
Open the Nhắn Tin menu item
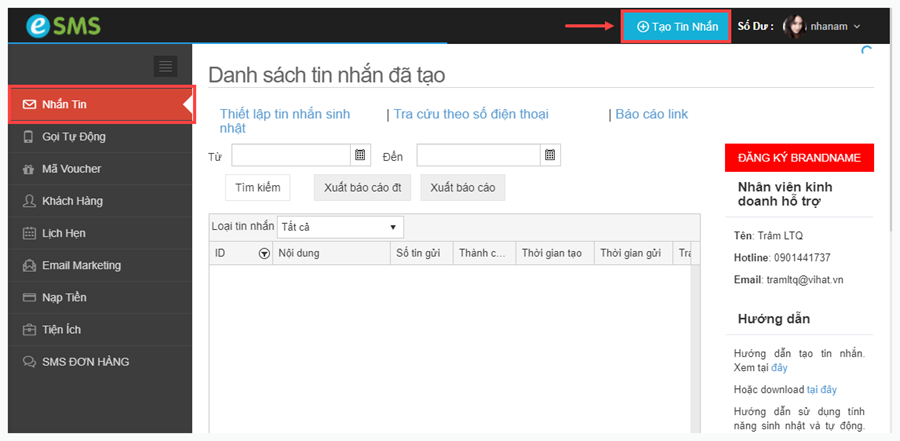click(101, 105)
